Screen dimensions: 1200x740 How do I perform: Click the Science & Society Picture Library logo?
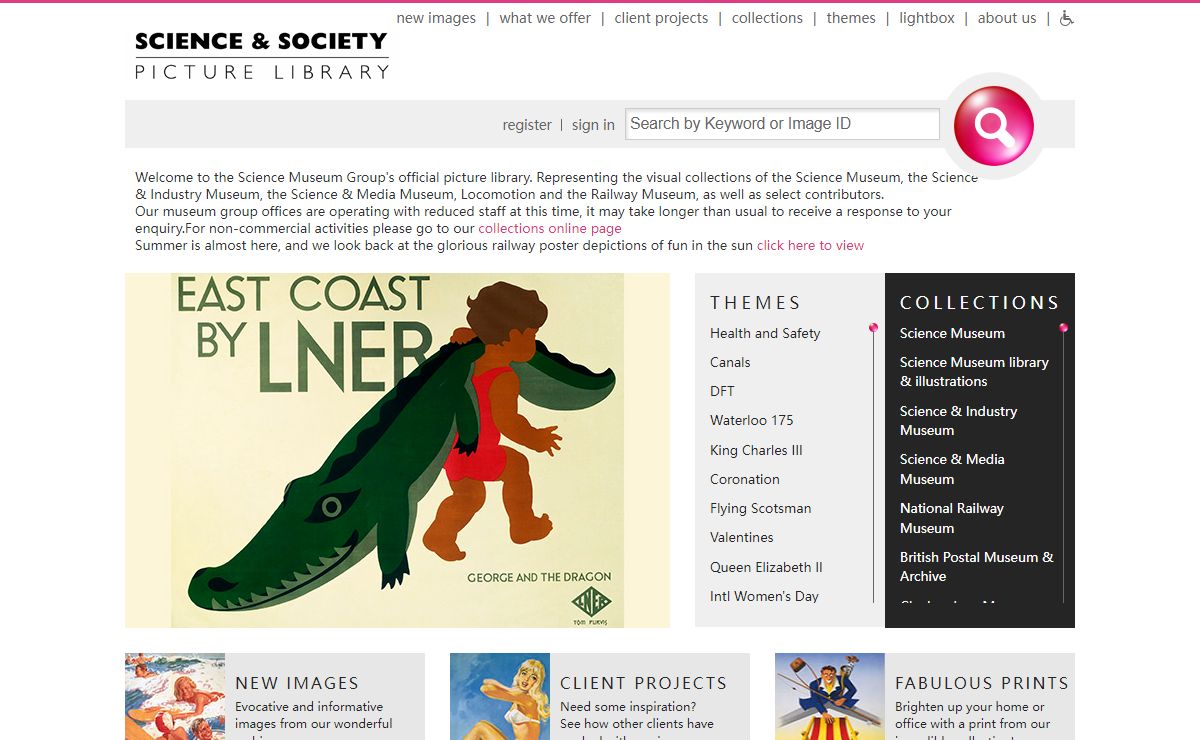tap(262, 56)
